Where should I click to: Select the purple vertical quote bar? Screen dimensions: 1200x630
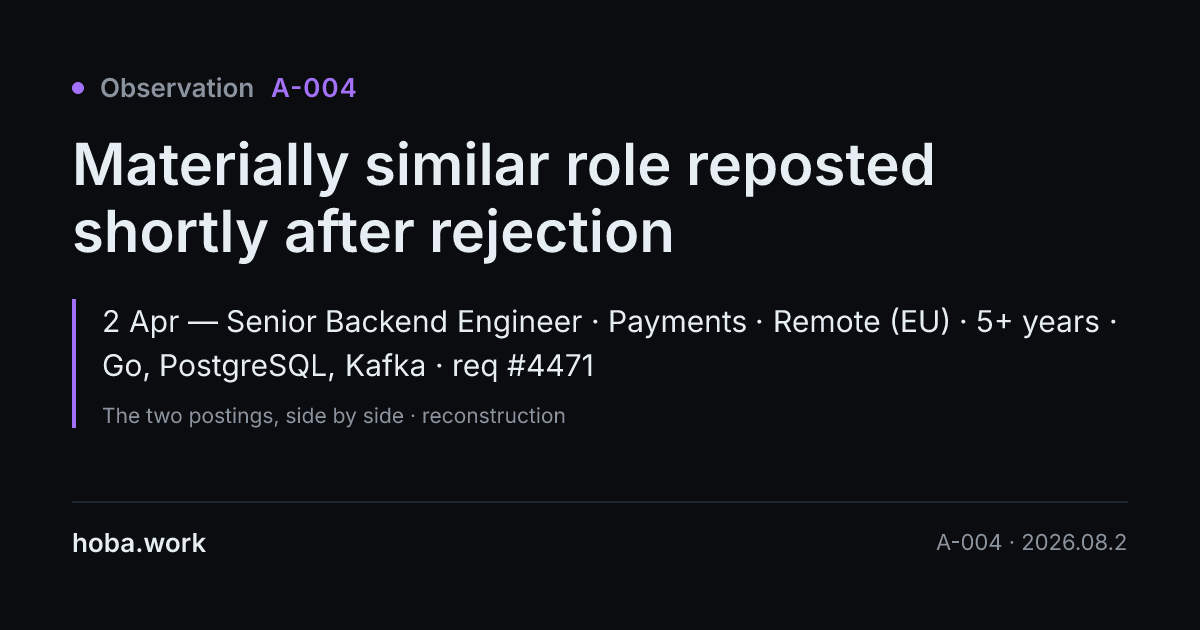74,363
